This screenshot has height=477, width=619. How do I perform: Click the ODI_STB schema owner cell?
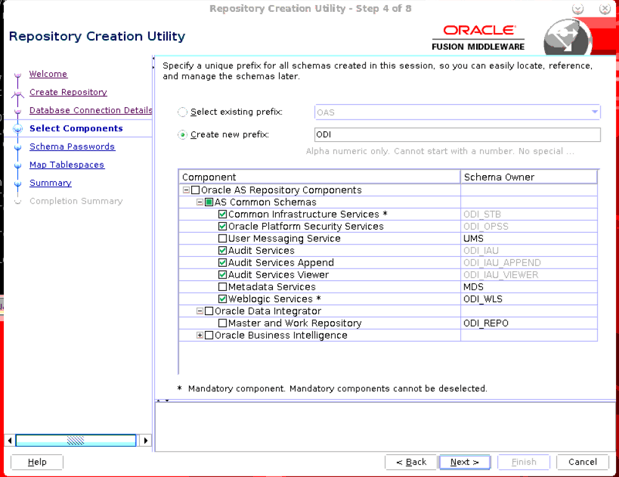[529, 214]
